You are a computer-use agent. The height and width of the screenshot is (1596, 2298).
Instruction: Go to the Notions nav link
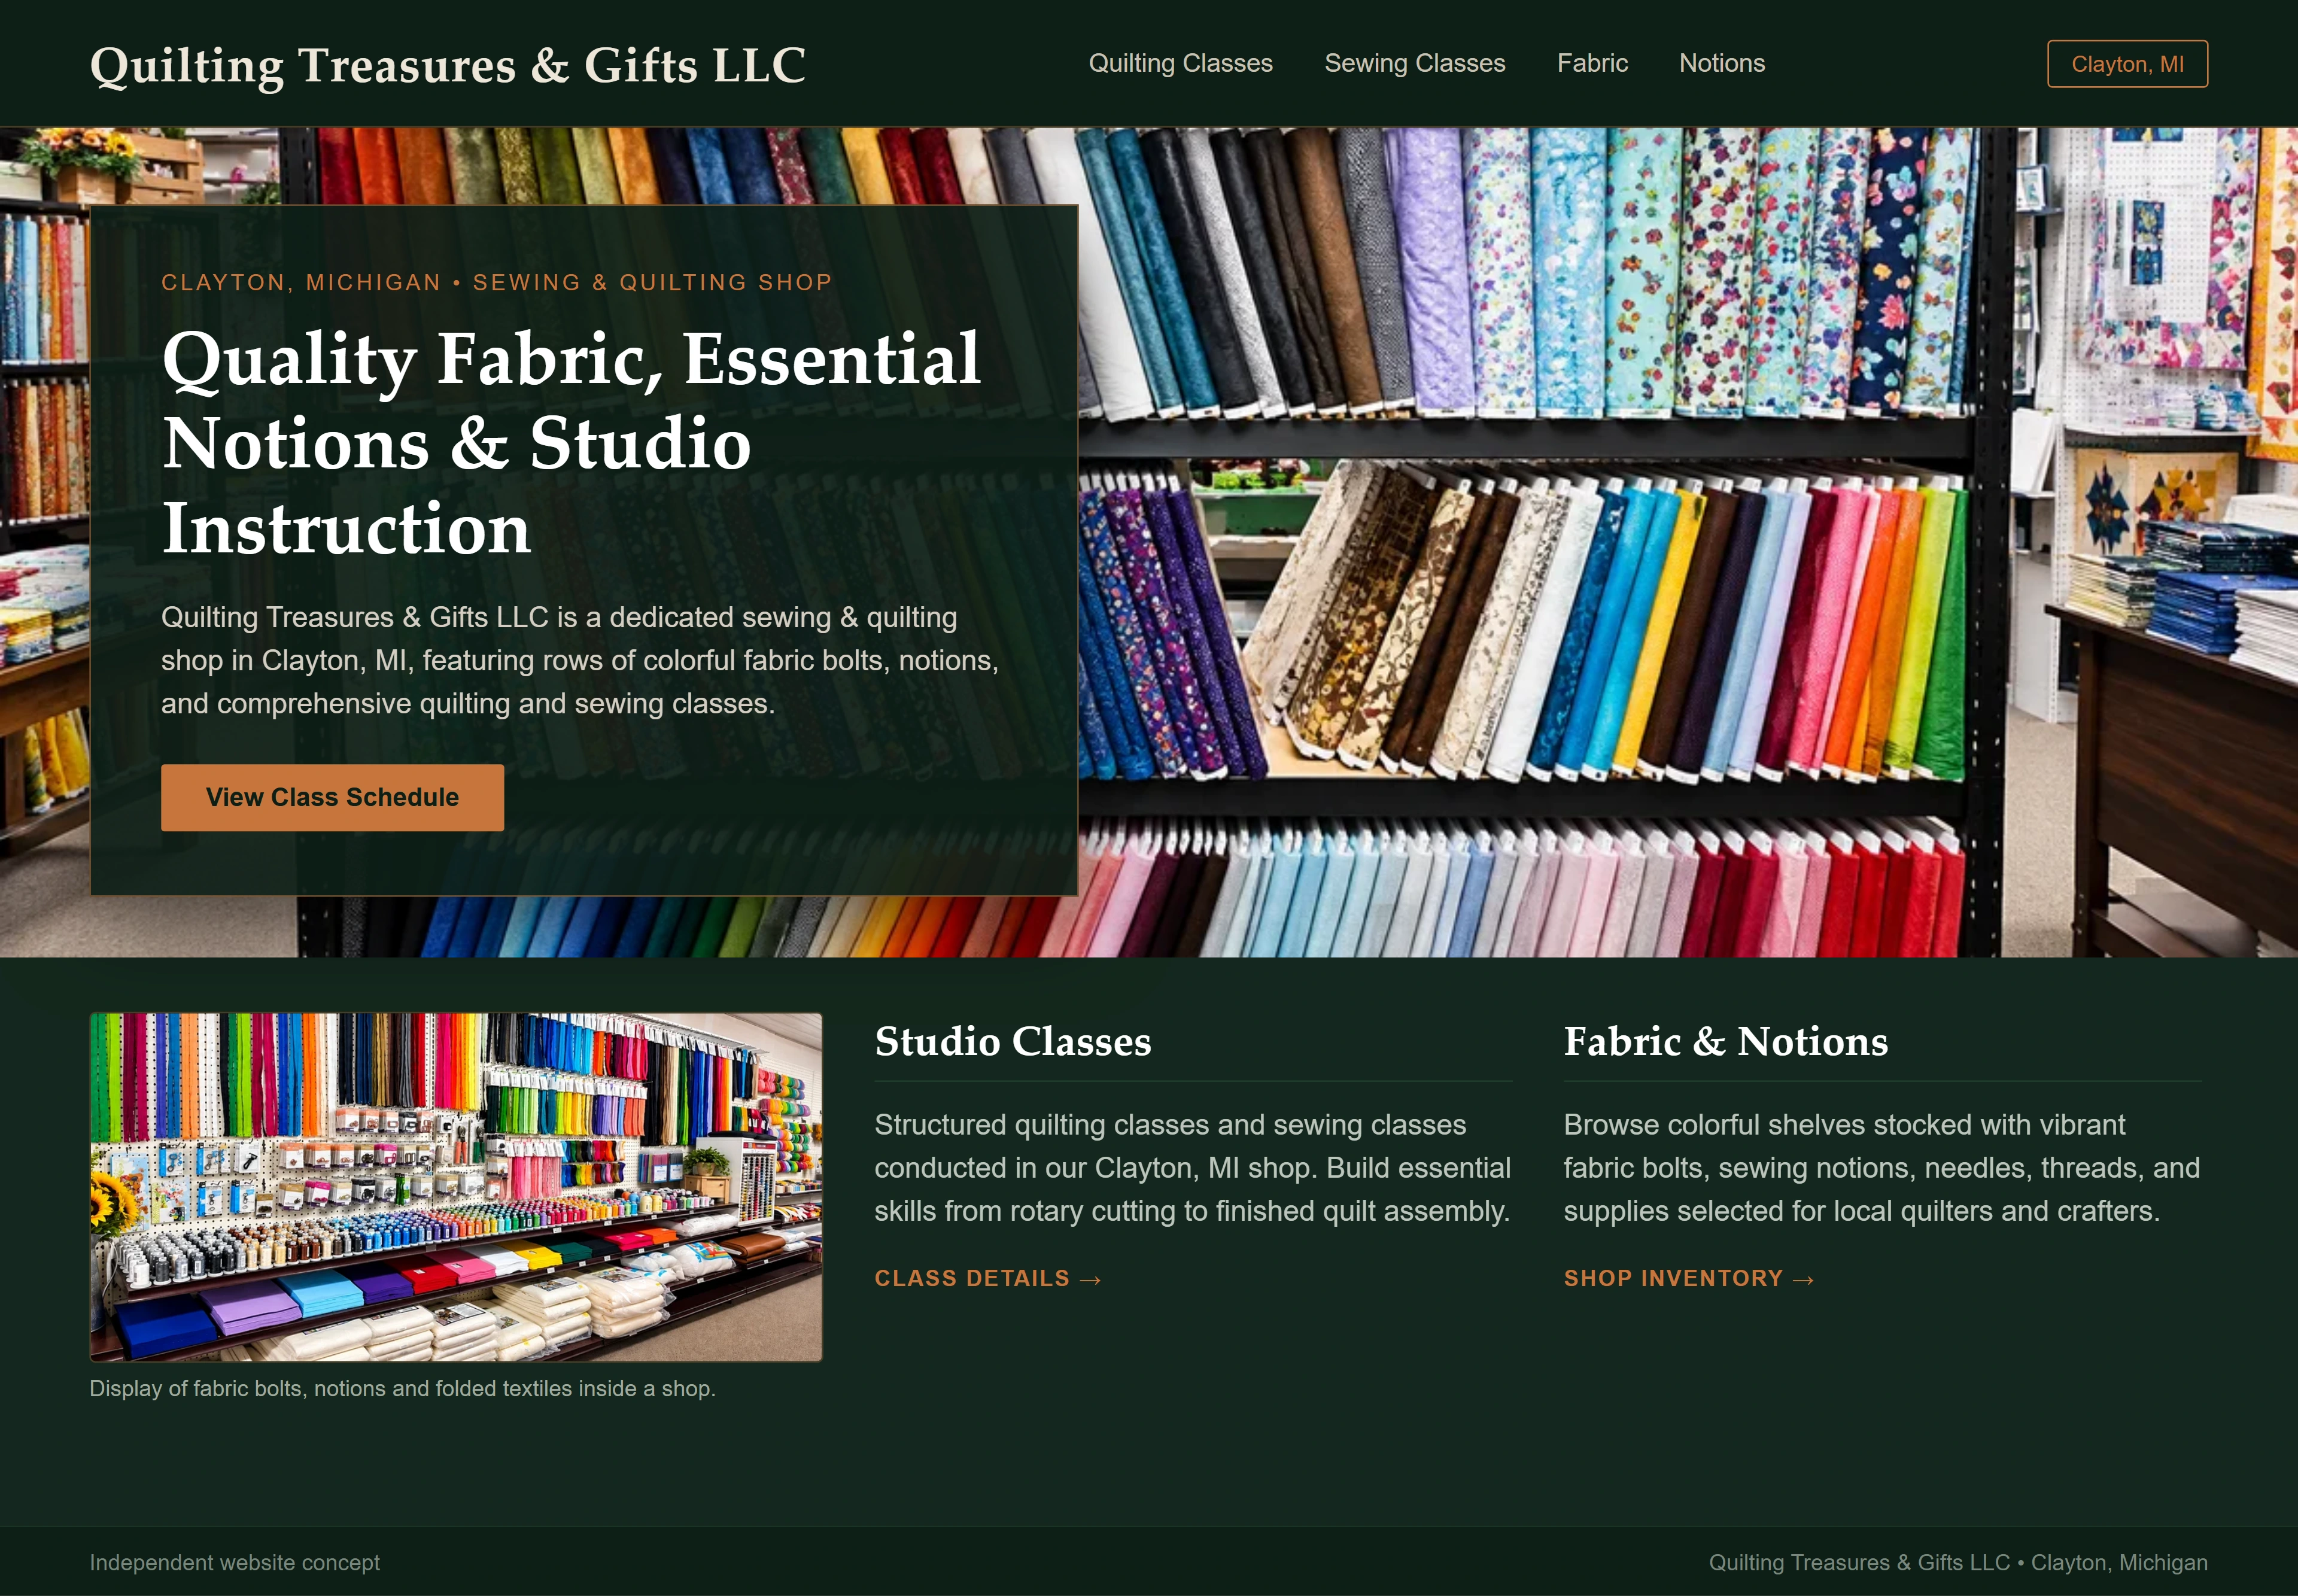[1722, 63]
